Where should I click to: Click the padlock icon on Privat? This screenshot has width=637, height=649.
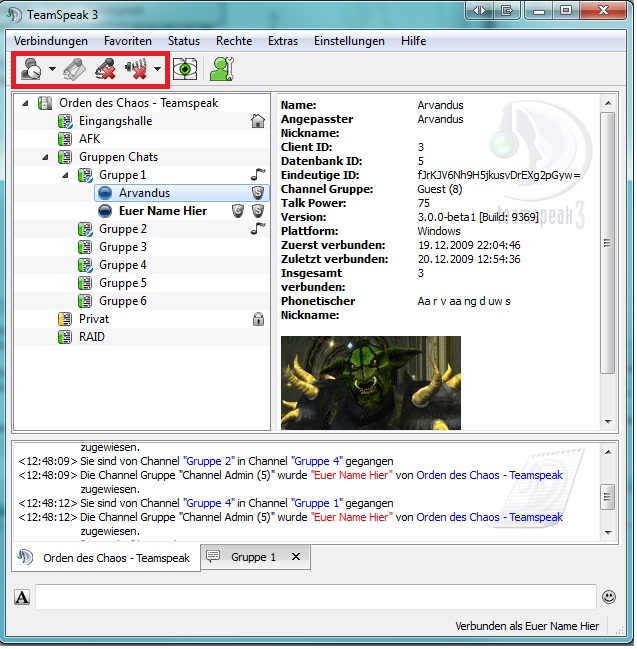tap(258, 319)
